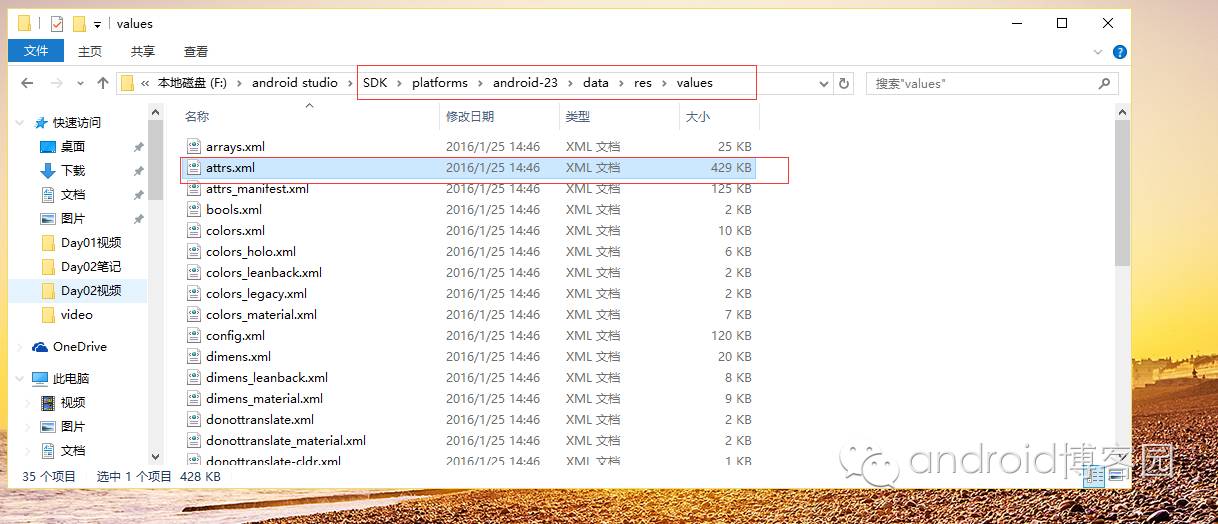1218x524 pixels.
Task: Switch to the 查看 ribbon tab
Action: pos(196,51)
